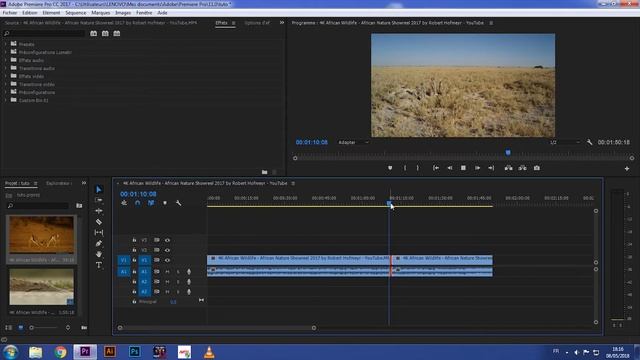Select the Track Select Forward tool
Screen dimensions: 640x360
click(99, 200)
